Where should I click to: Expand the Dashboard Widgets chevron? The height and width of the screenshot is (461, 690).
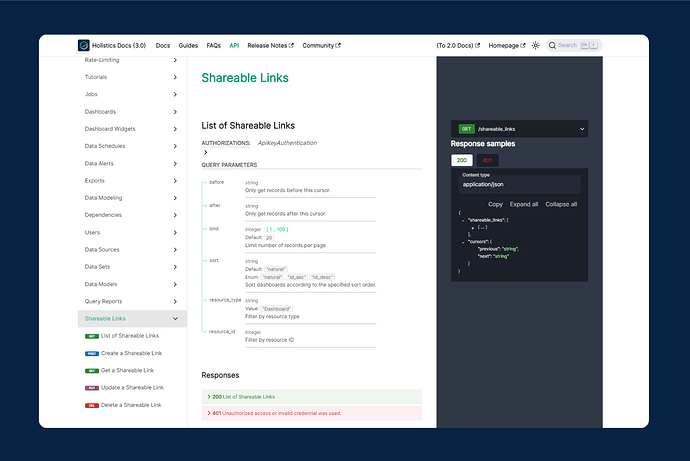(175, 129)
